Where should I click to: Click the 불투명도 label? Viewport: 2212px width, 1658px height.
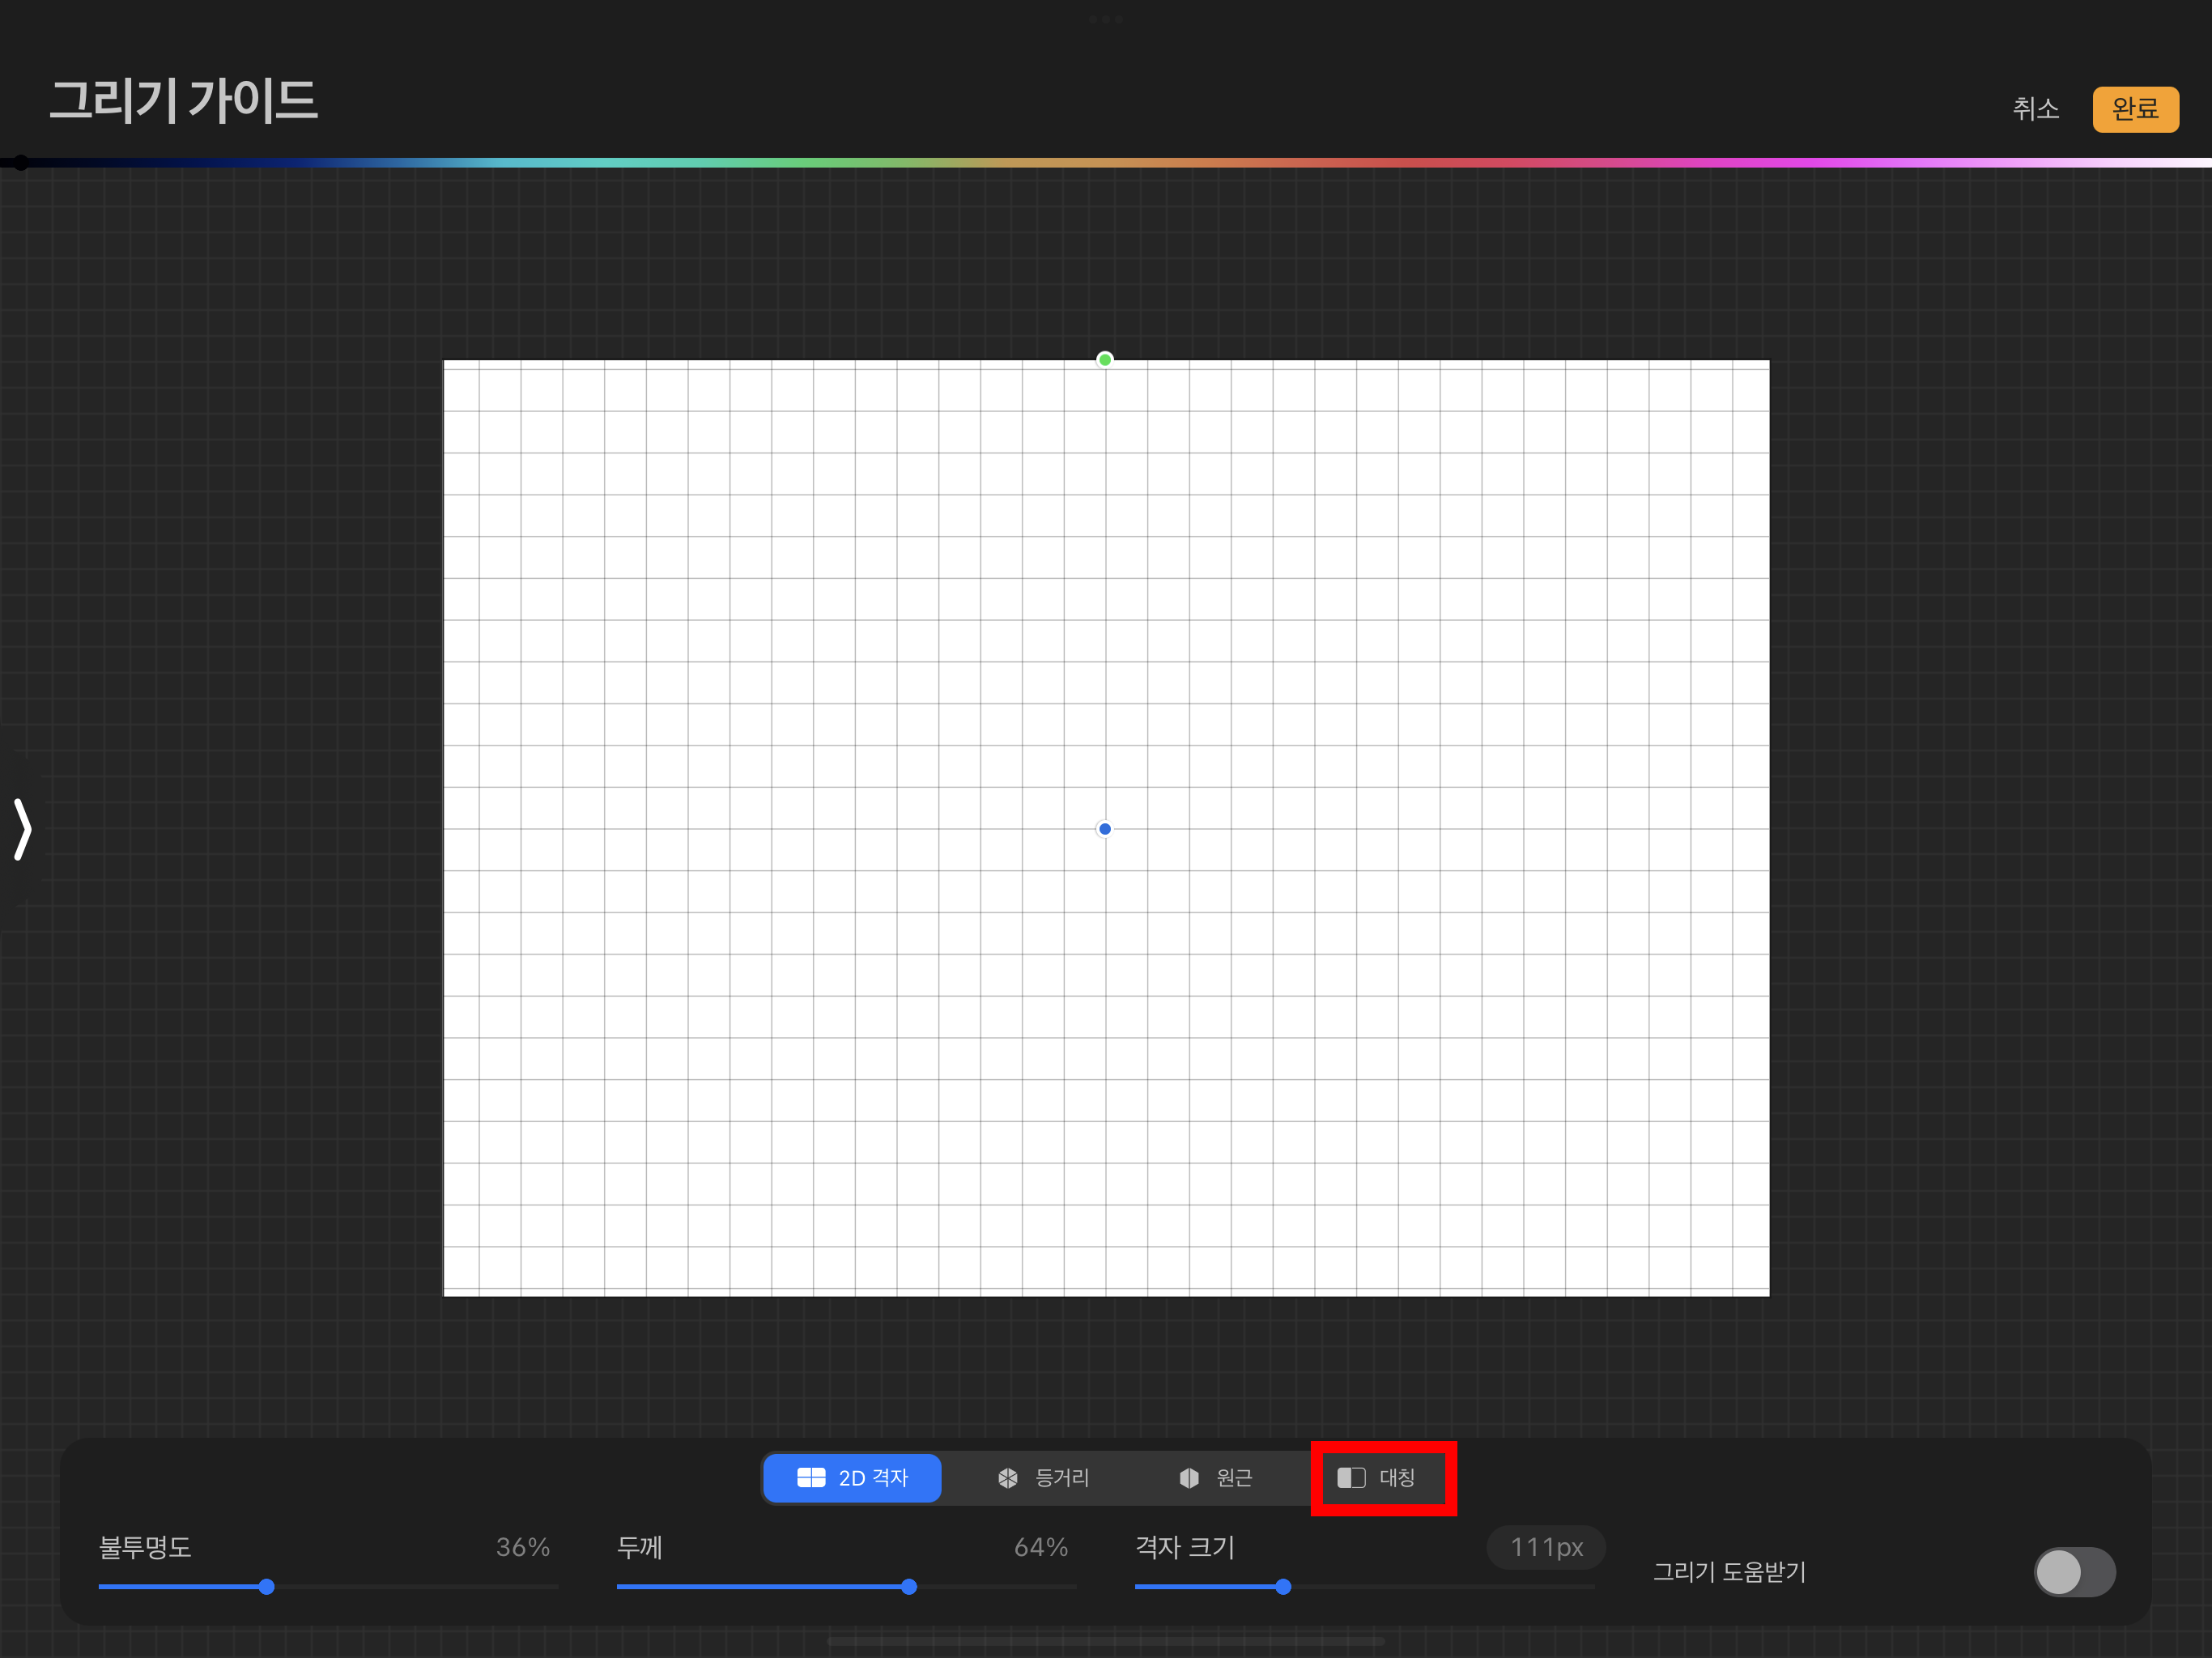[x=145, y=1547]
